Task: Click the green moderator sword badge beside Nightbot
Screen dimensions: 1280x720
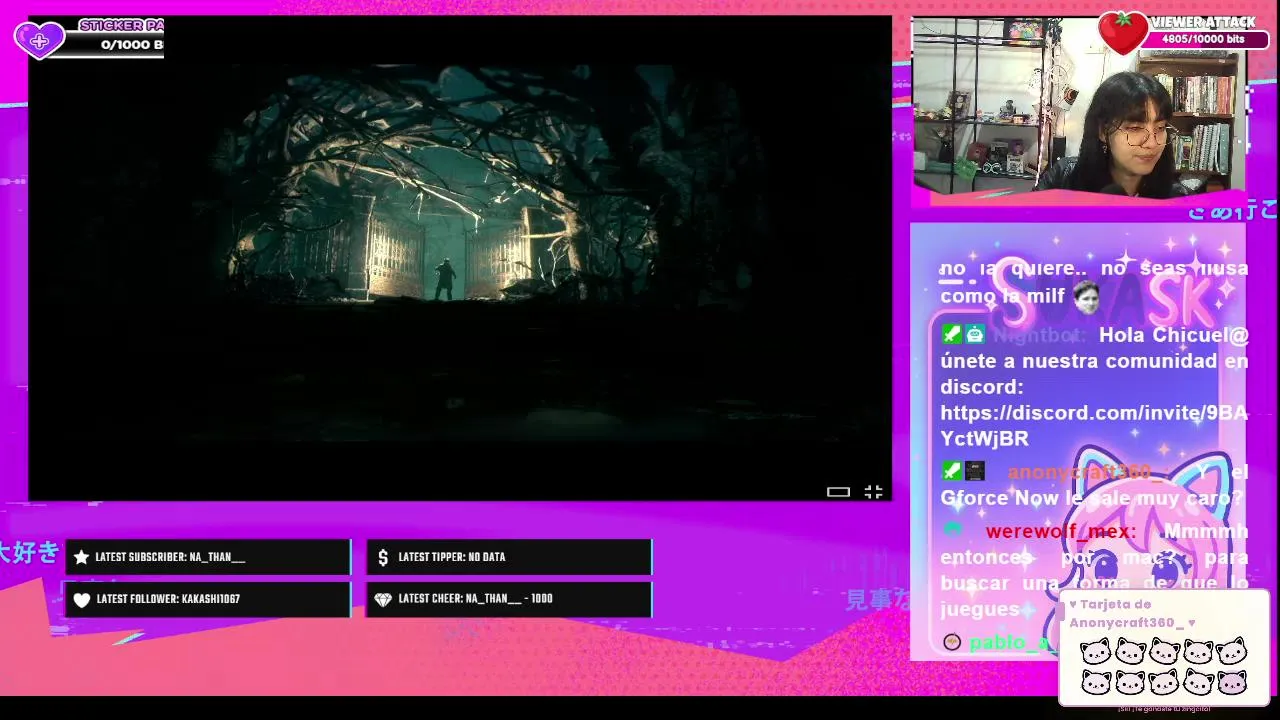Action: 951,335
